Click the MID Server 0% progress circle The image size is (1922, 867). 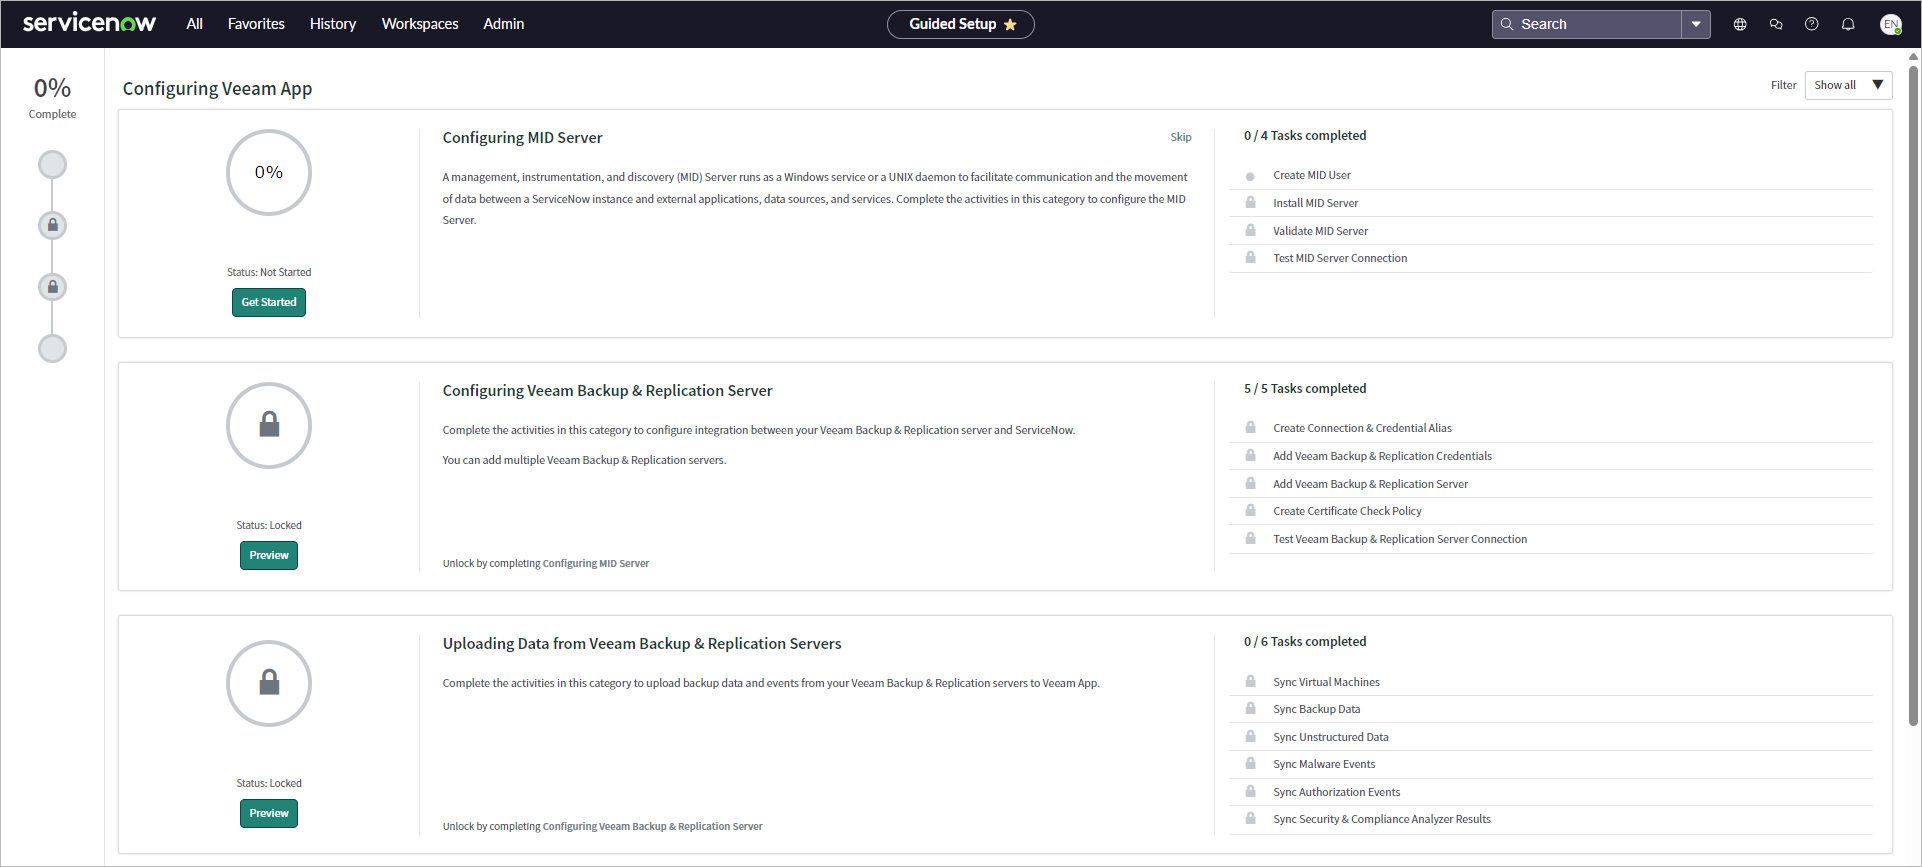click(x=269, y=172)
